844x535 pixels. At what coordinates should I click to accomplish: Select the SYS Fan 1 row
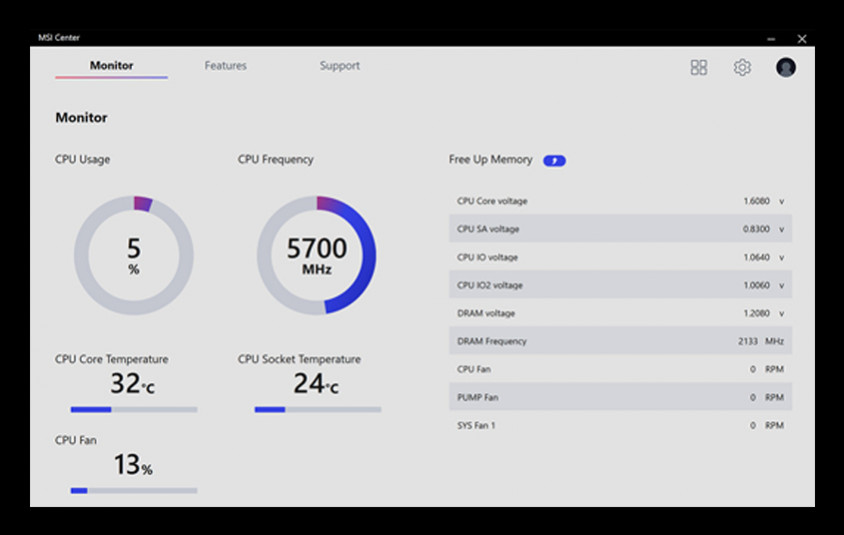pyautogui.click(x=620, y=425)
